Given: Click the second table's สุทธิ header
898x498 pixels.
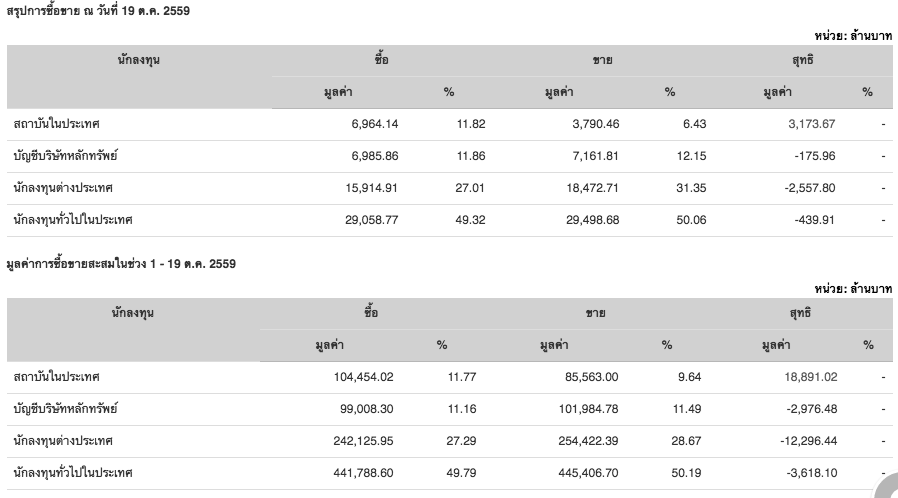Looking at the screenshot, I should tap(800, 313).
